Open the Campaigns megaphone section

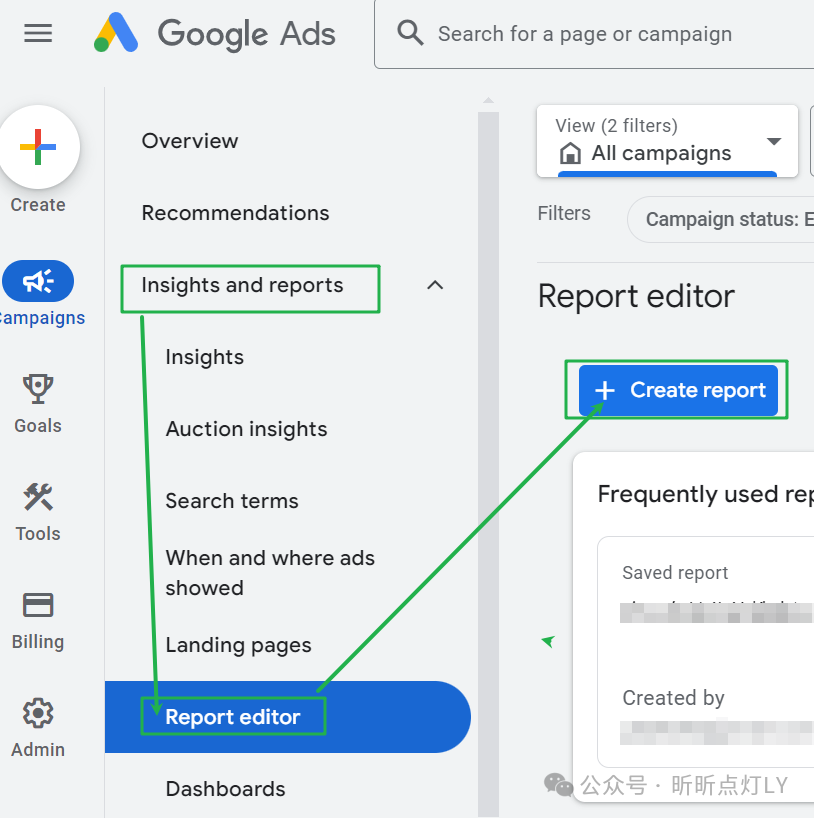pyautogui.click(x=38, y=281)
